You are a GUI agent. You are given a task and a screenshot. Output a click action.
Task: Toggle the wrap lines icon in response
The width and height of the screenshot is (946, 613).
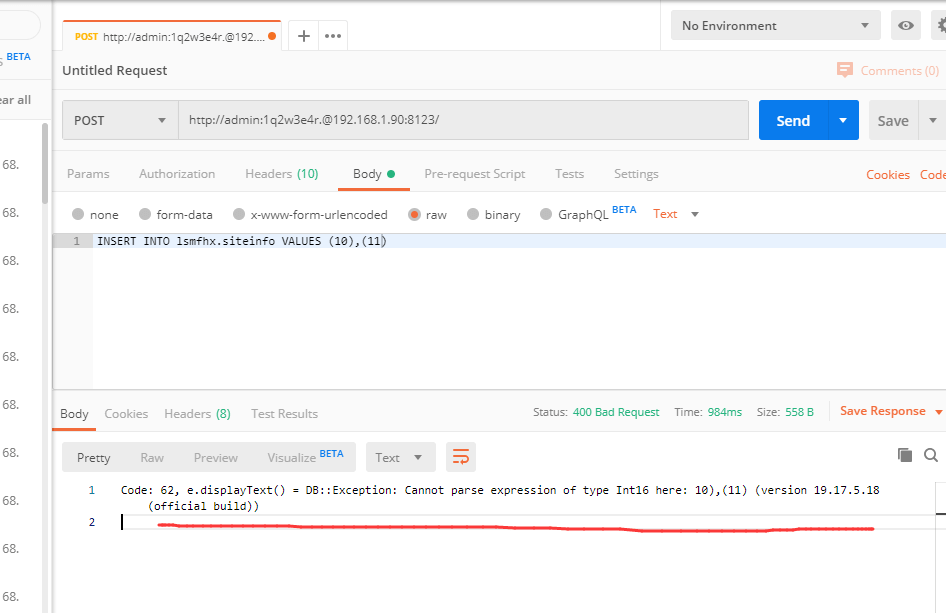tap(461, 457)
